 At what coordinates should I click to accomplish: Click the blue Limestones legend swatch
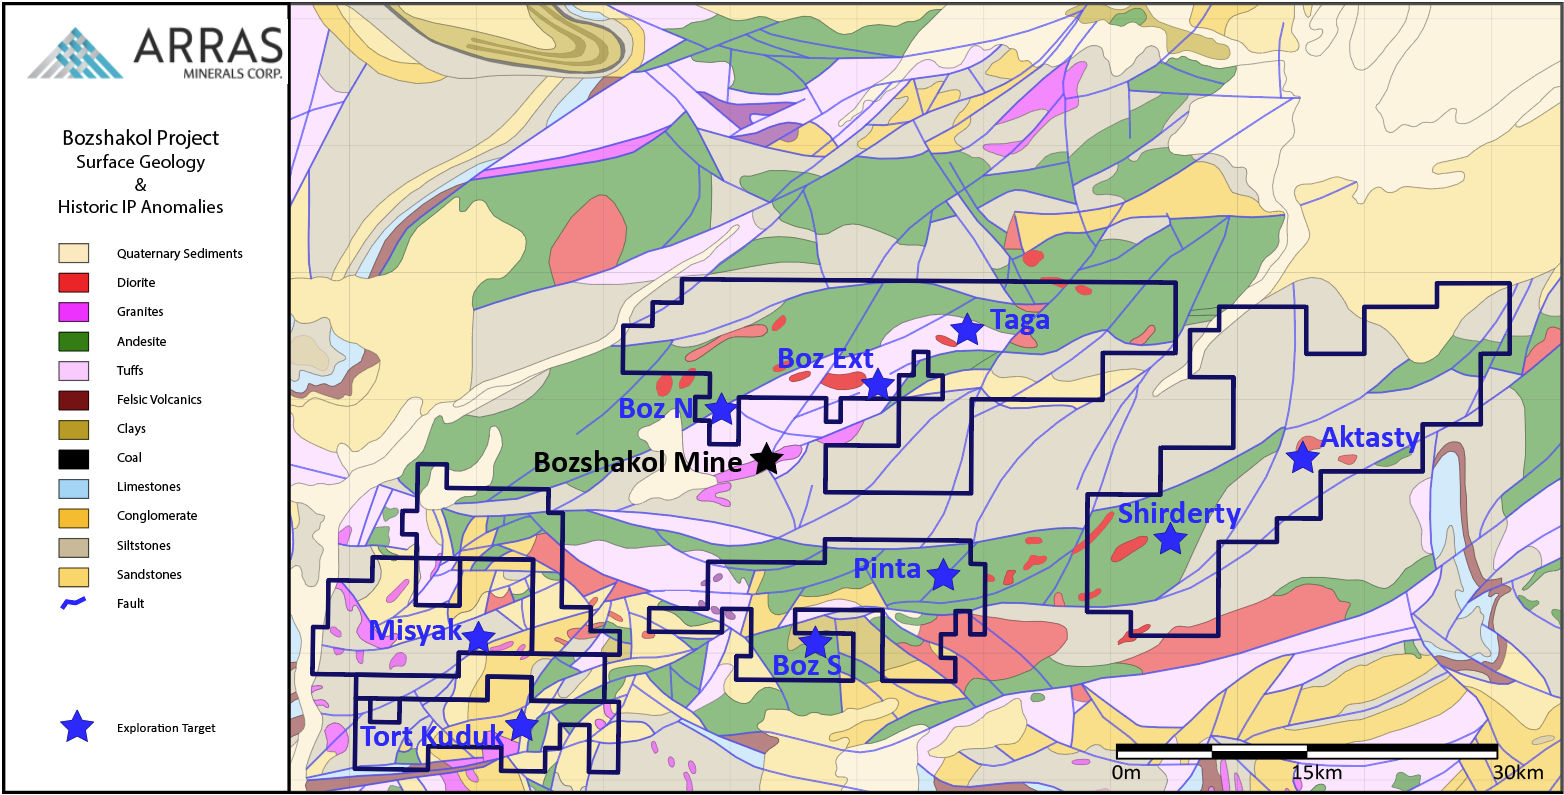point(74,487)
